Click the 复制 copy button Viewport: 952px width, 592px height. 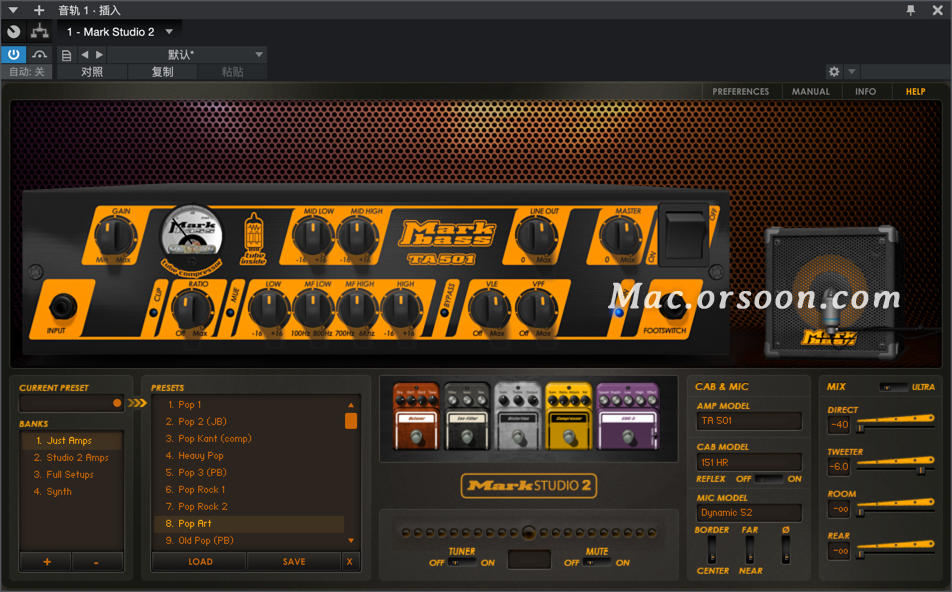[x=162, y=72]
